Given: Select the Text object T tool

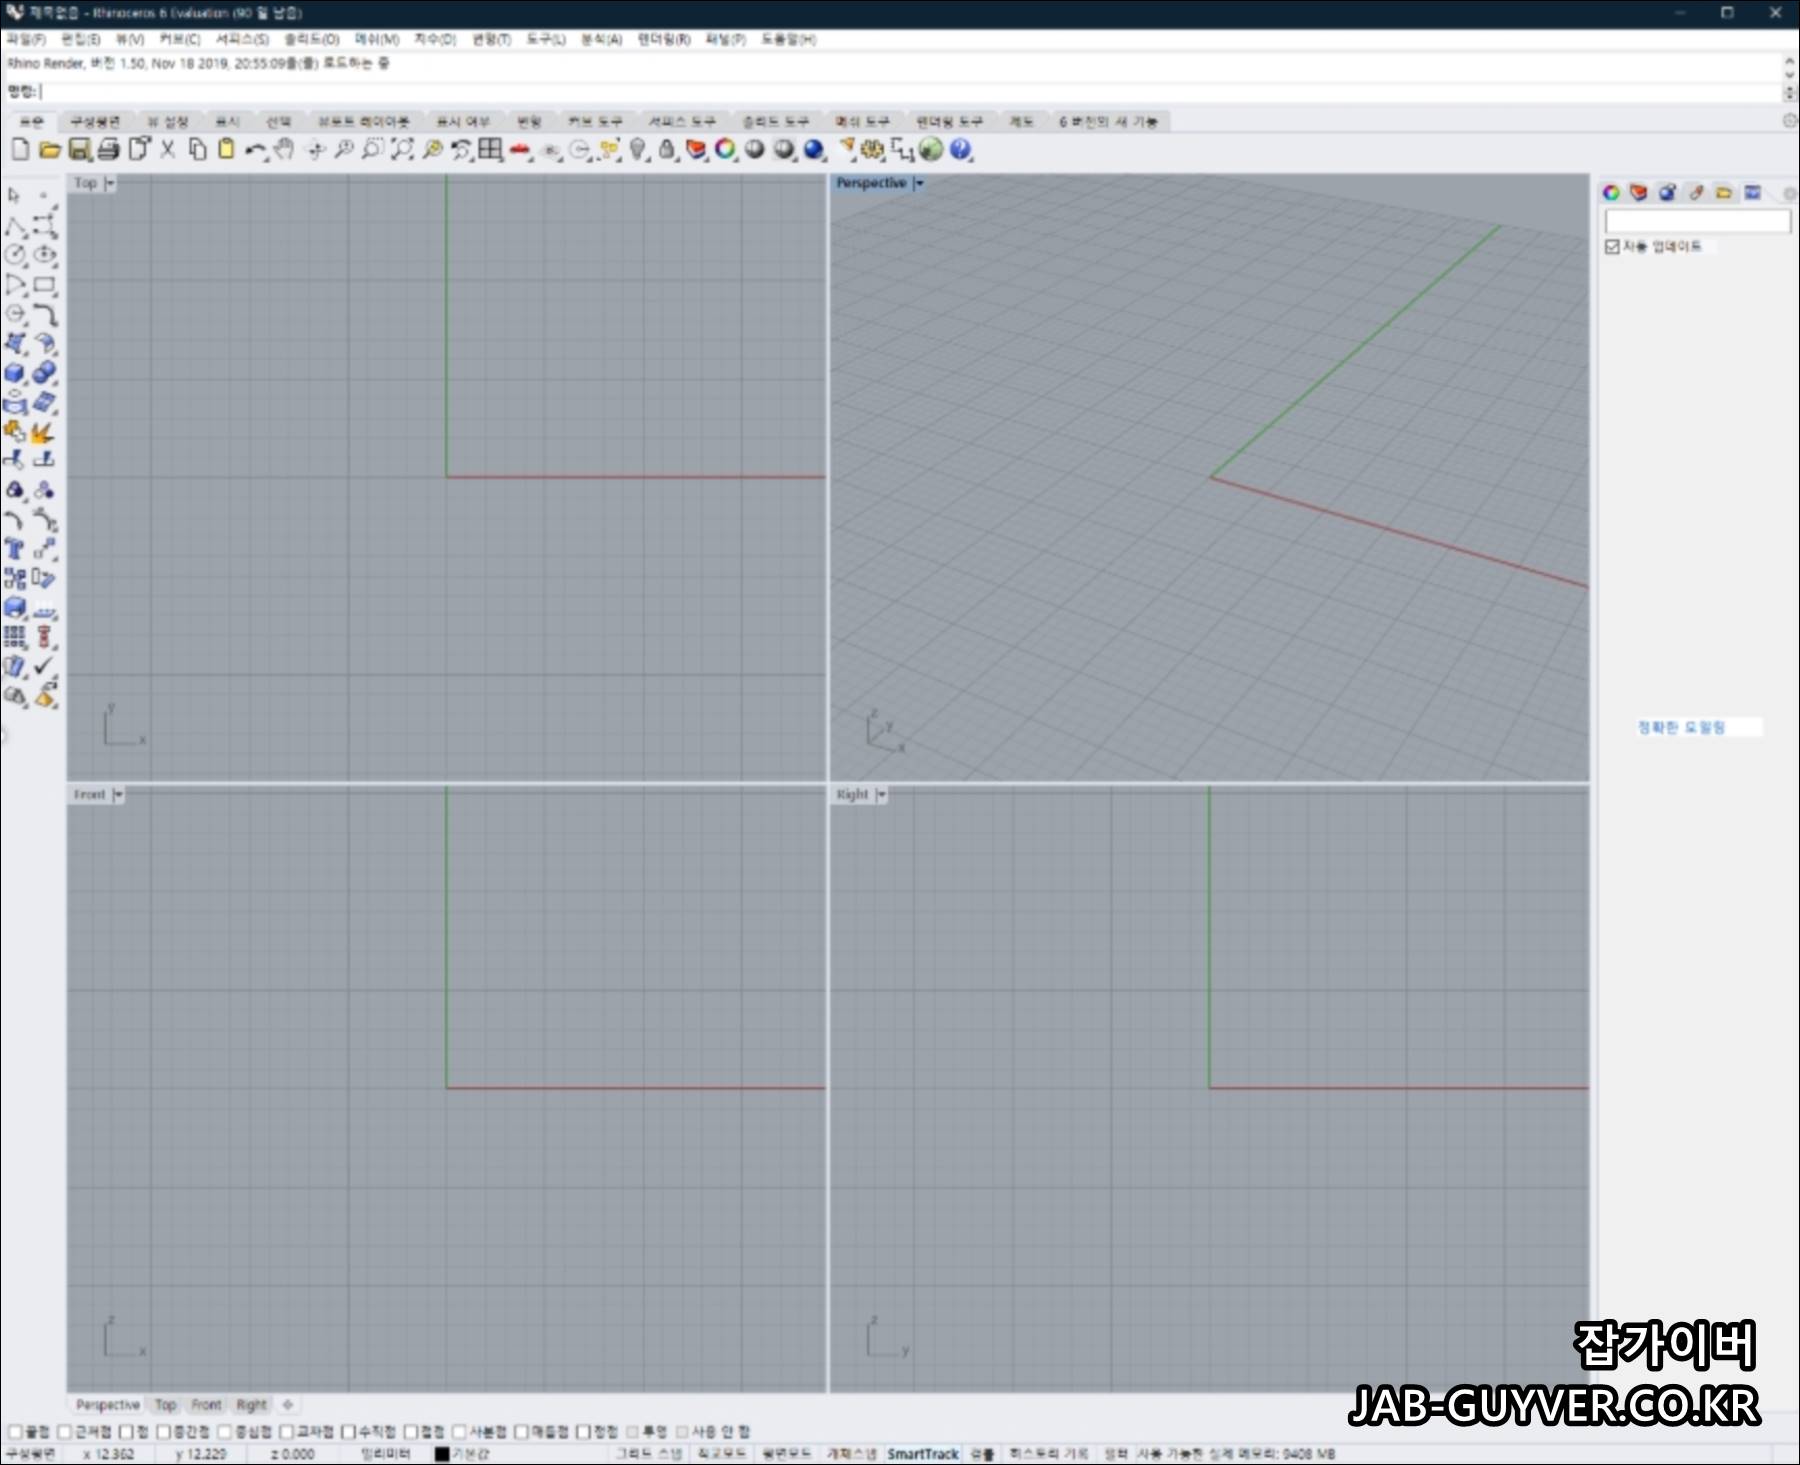Looking at the screenshot, I should pos(14,549).
